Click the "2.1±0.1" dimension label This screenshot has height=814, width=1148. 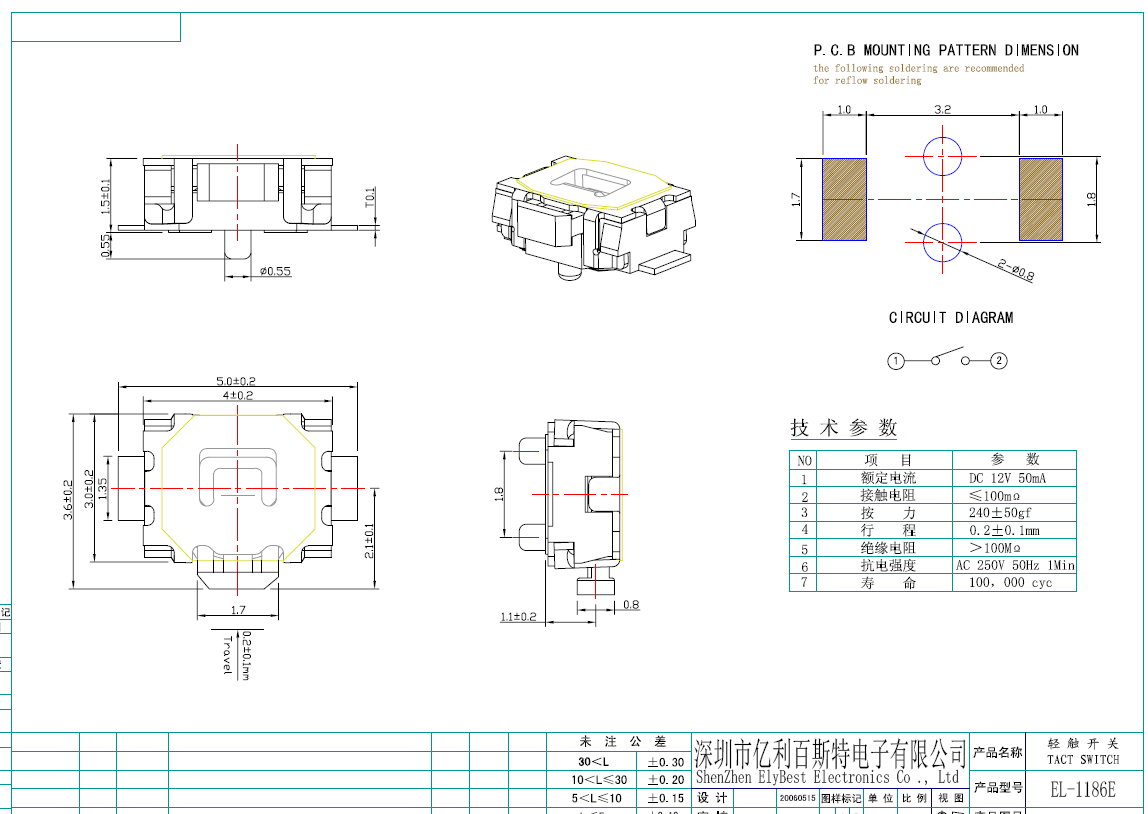tap(369, 540)
